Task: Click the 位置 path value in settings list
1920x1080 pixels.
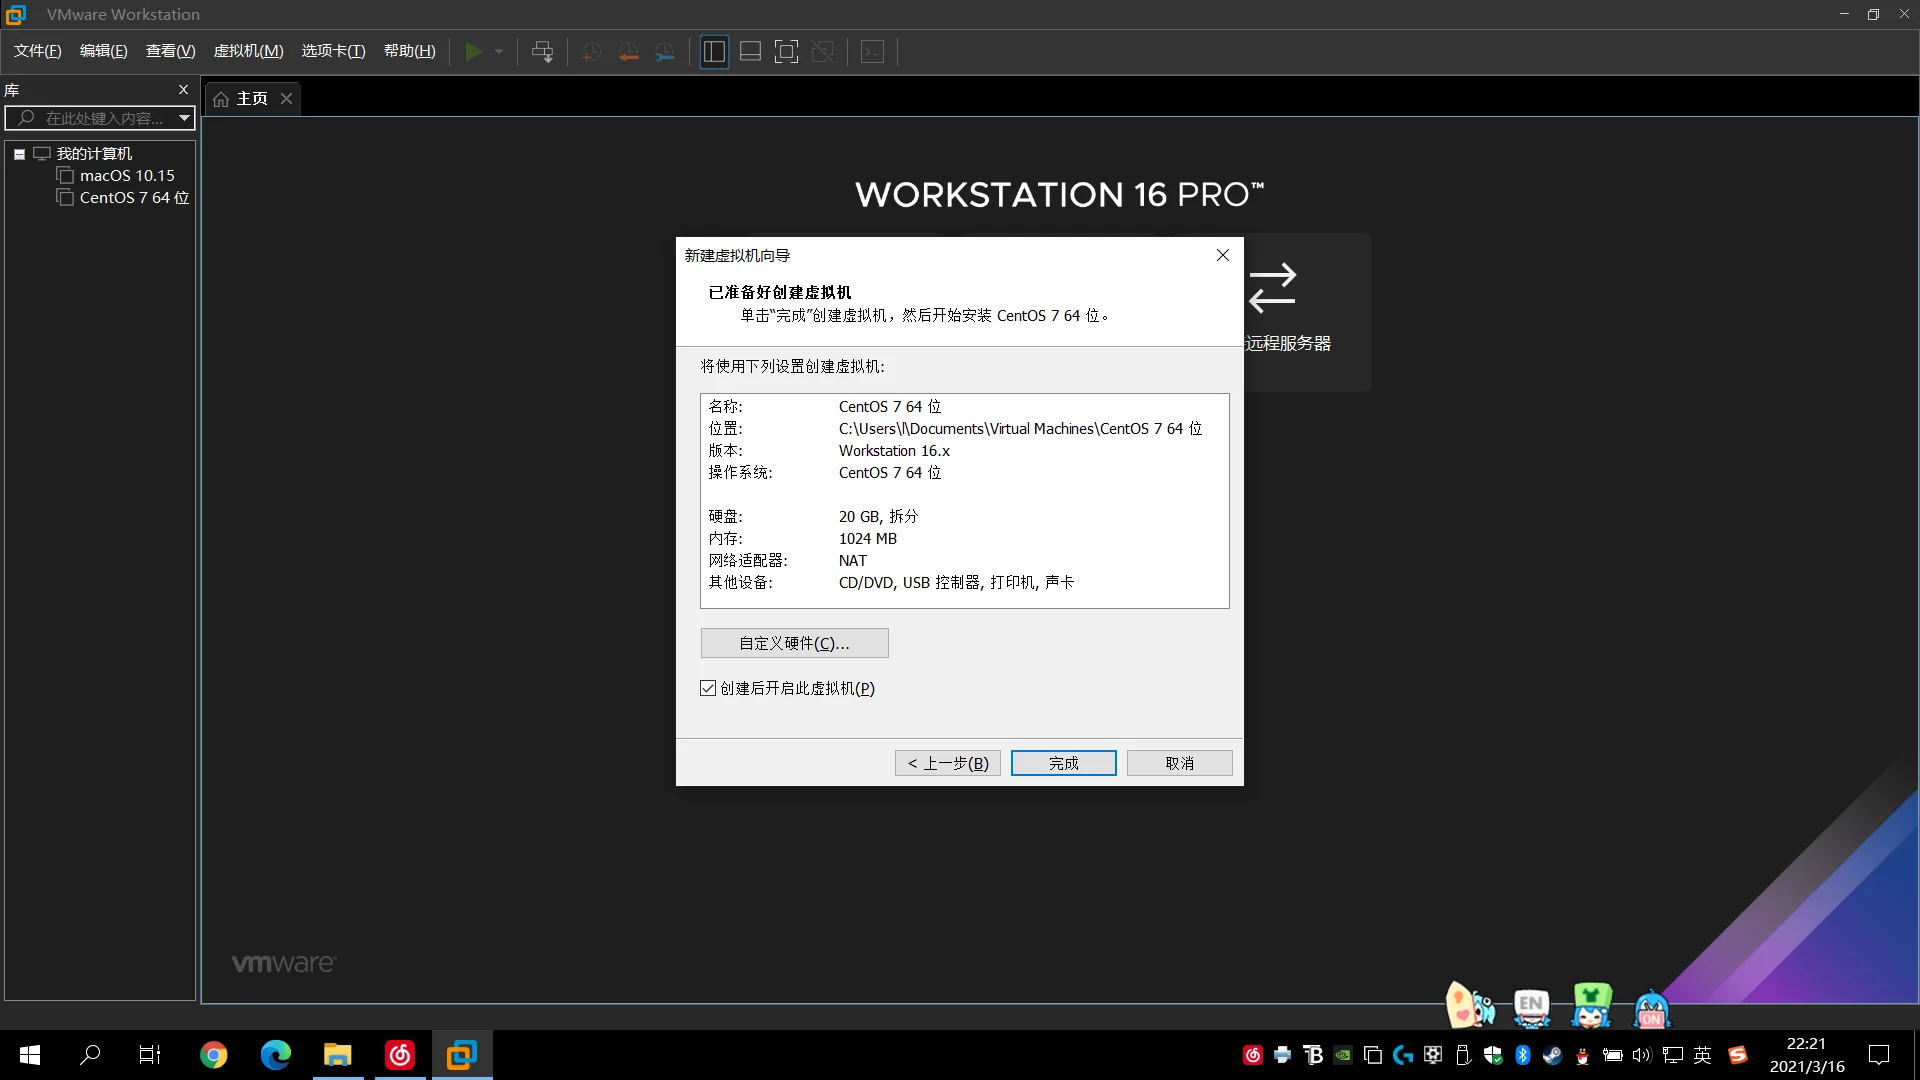Action: coord(1020,429)
